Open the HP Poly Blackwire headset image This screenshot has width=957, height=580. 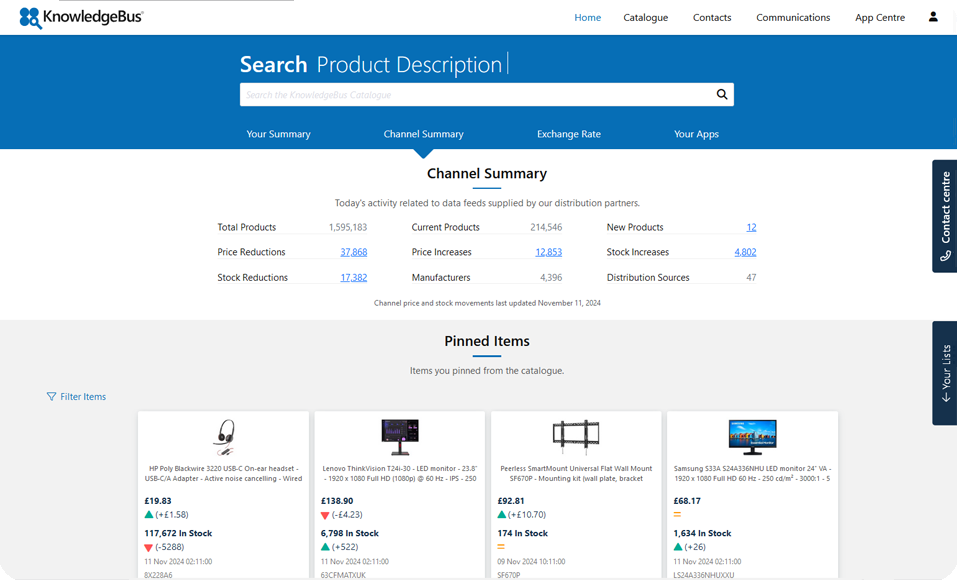point(225,437)
